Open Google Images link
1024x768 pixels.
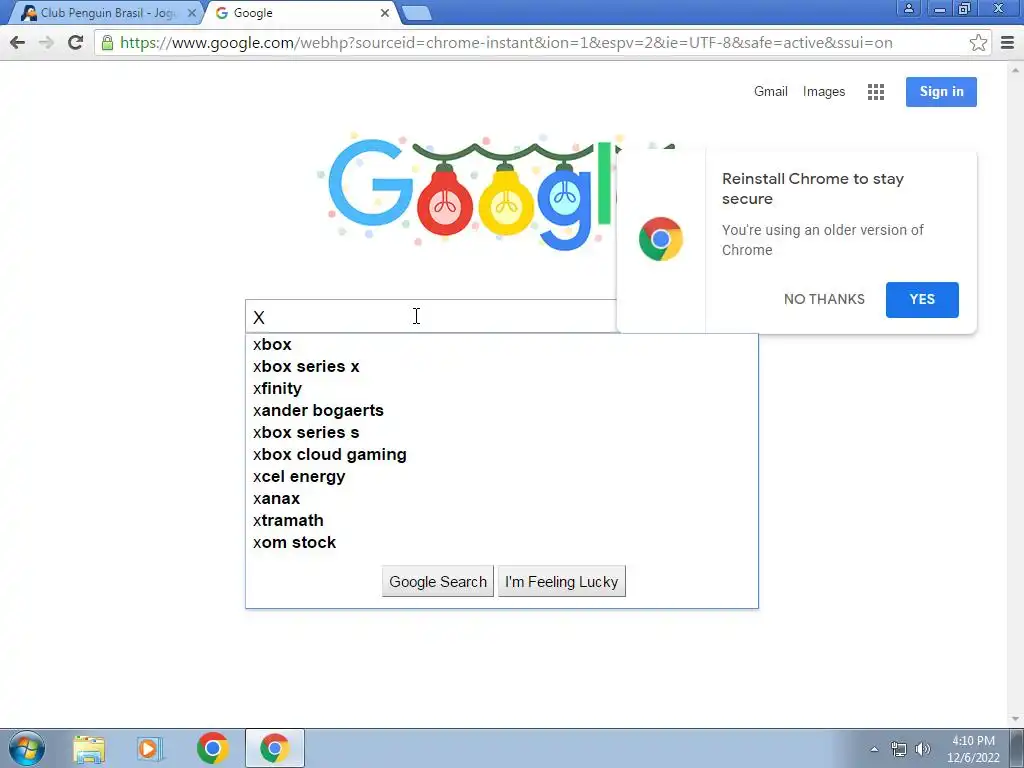click(x=824, y=91)
